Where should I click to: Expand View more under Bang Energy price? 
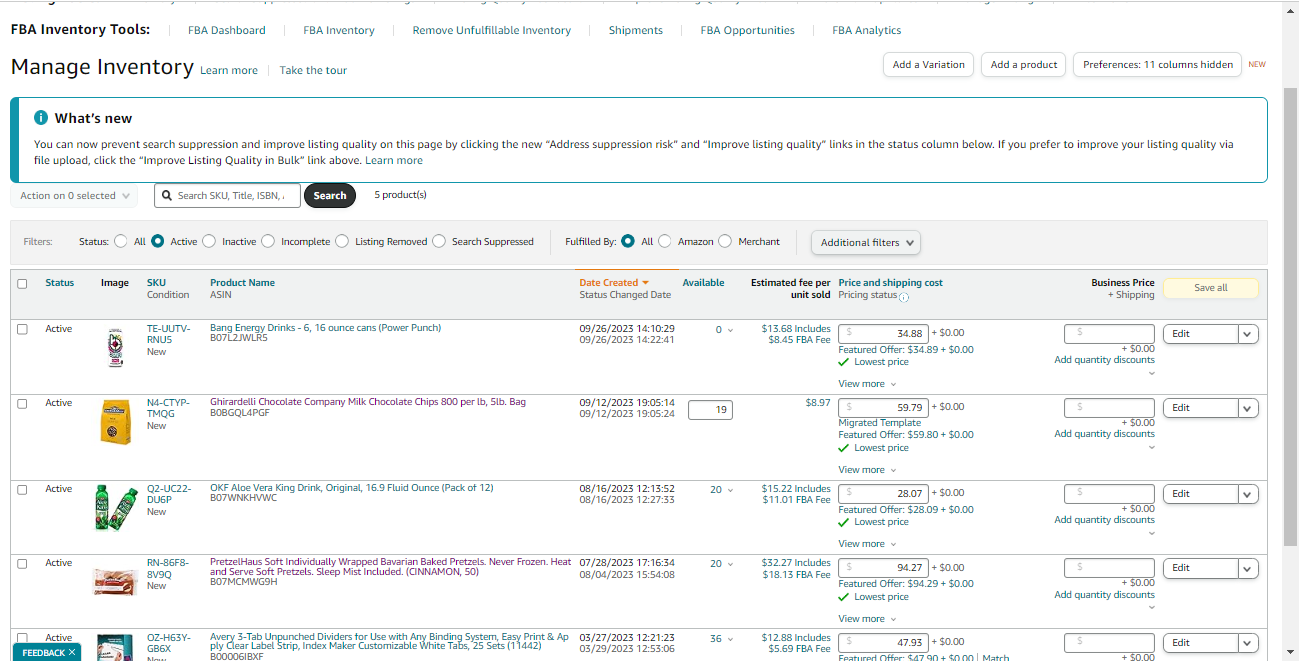pos(867,384)
